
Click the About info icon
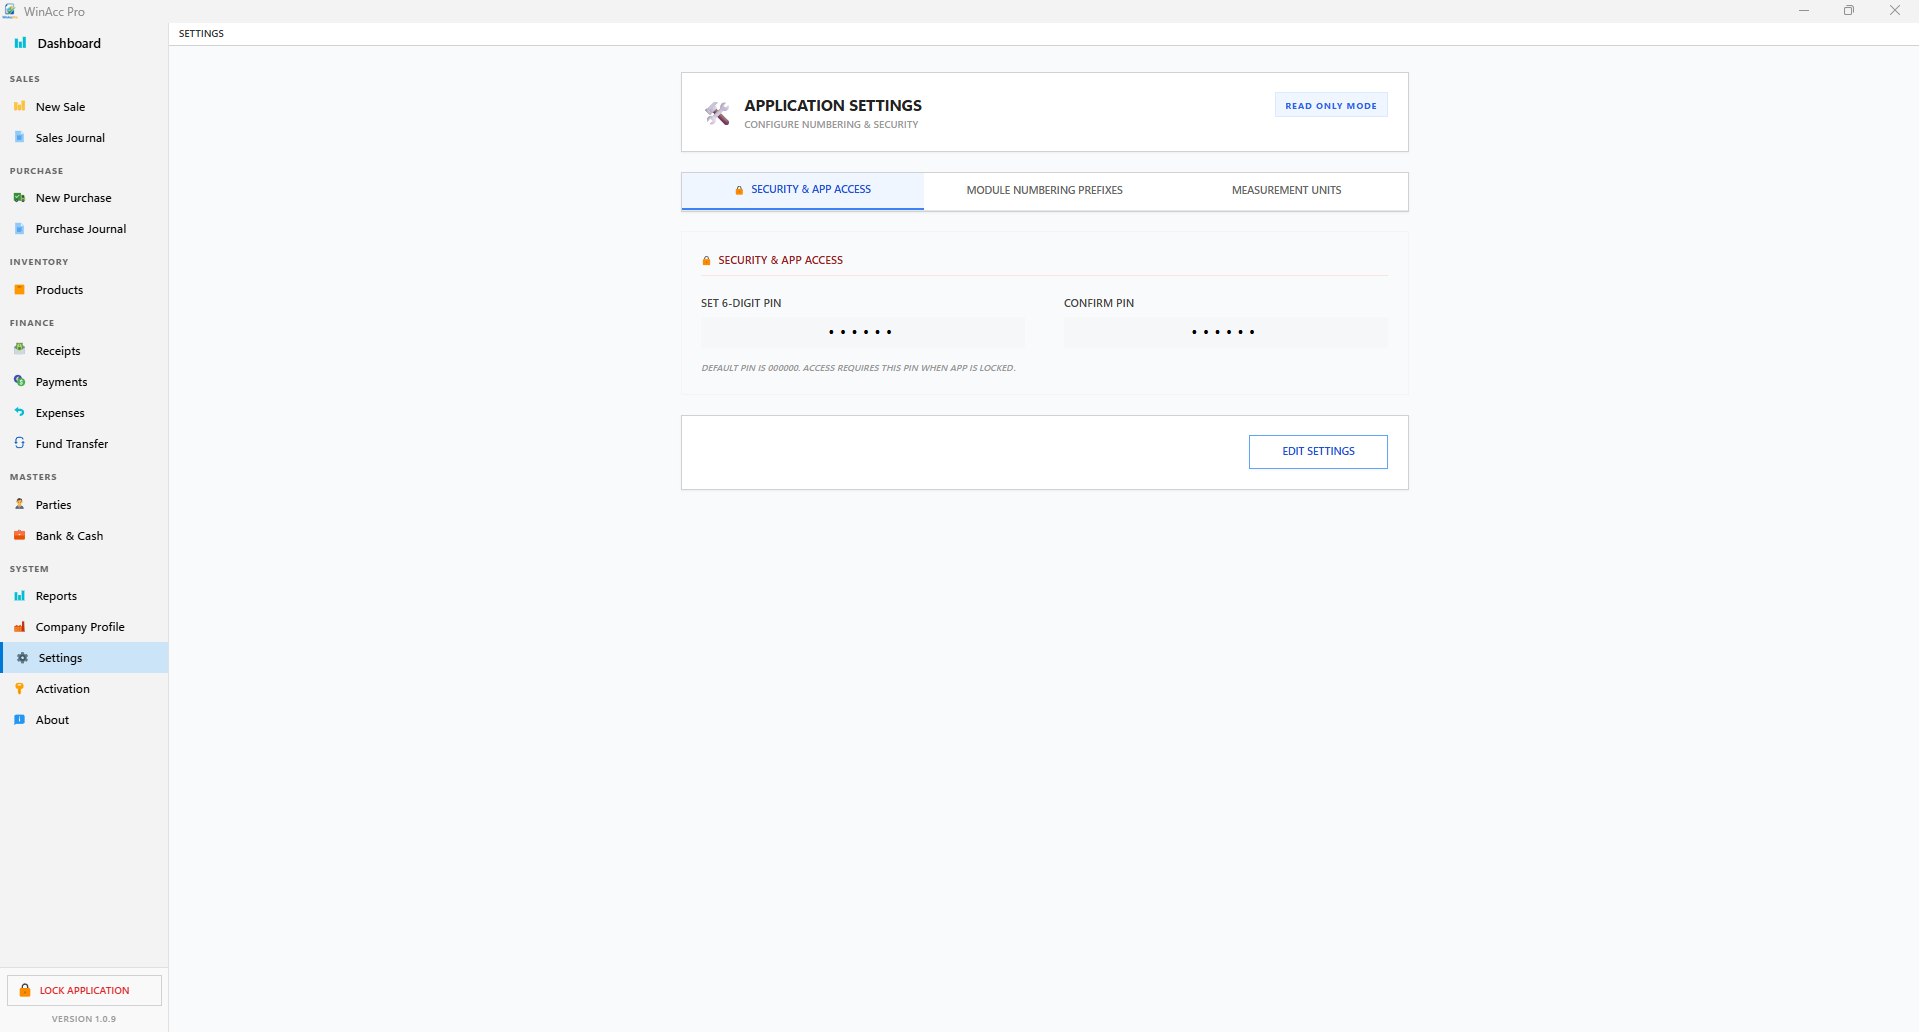19,719
